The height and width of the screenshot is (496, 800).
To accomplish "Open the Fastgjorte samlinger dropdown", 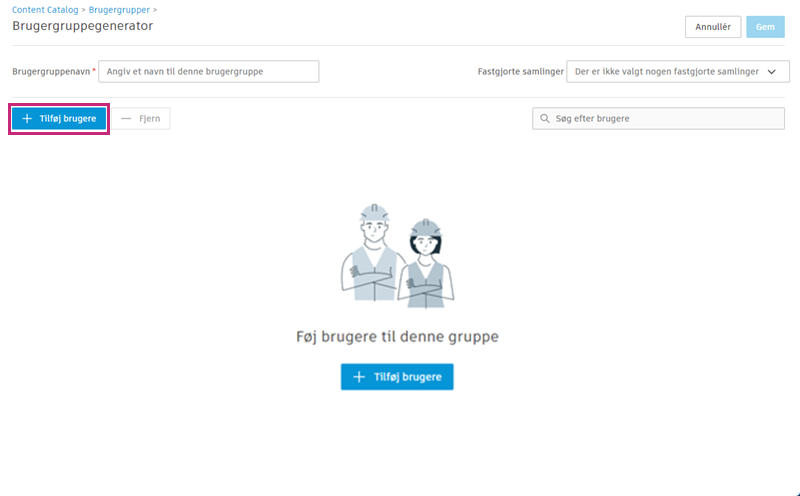I will pos(678,71).
